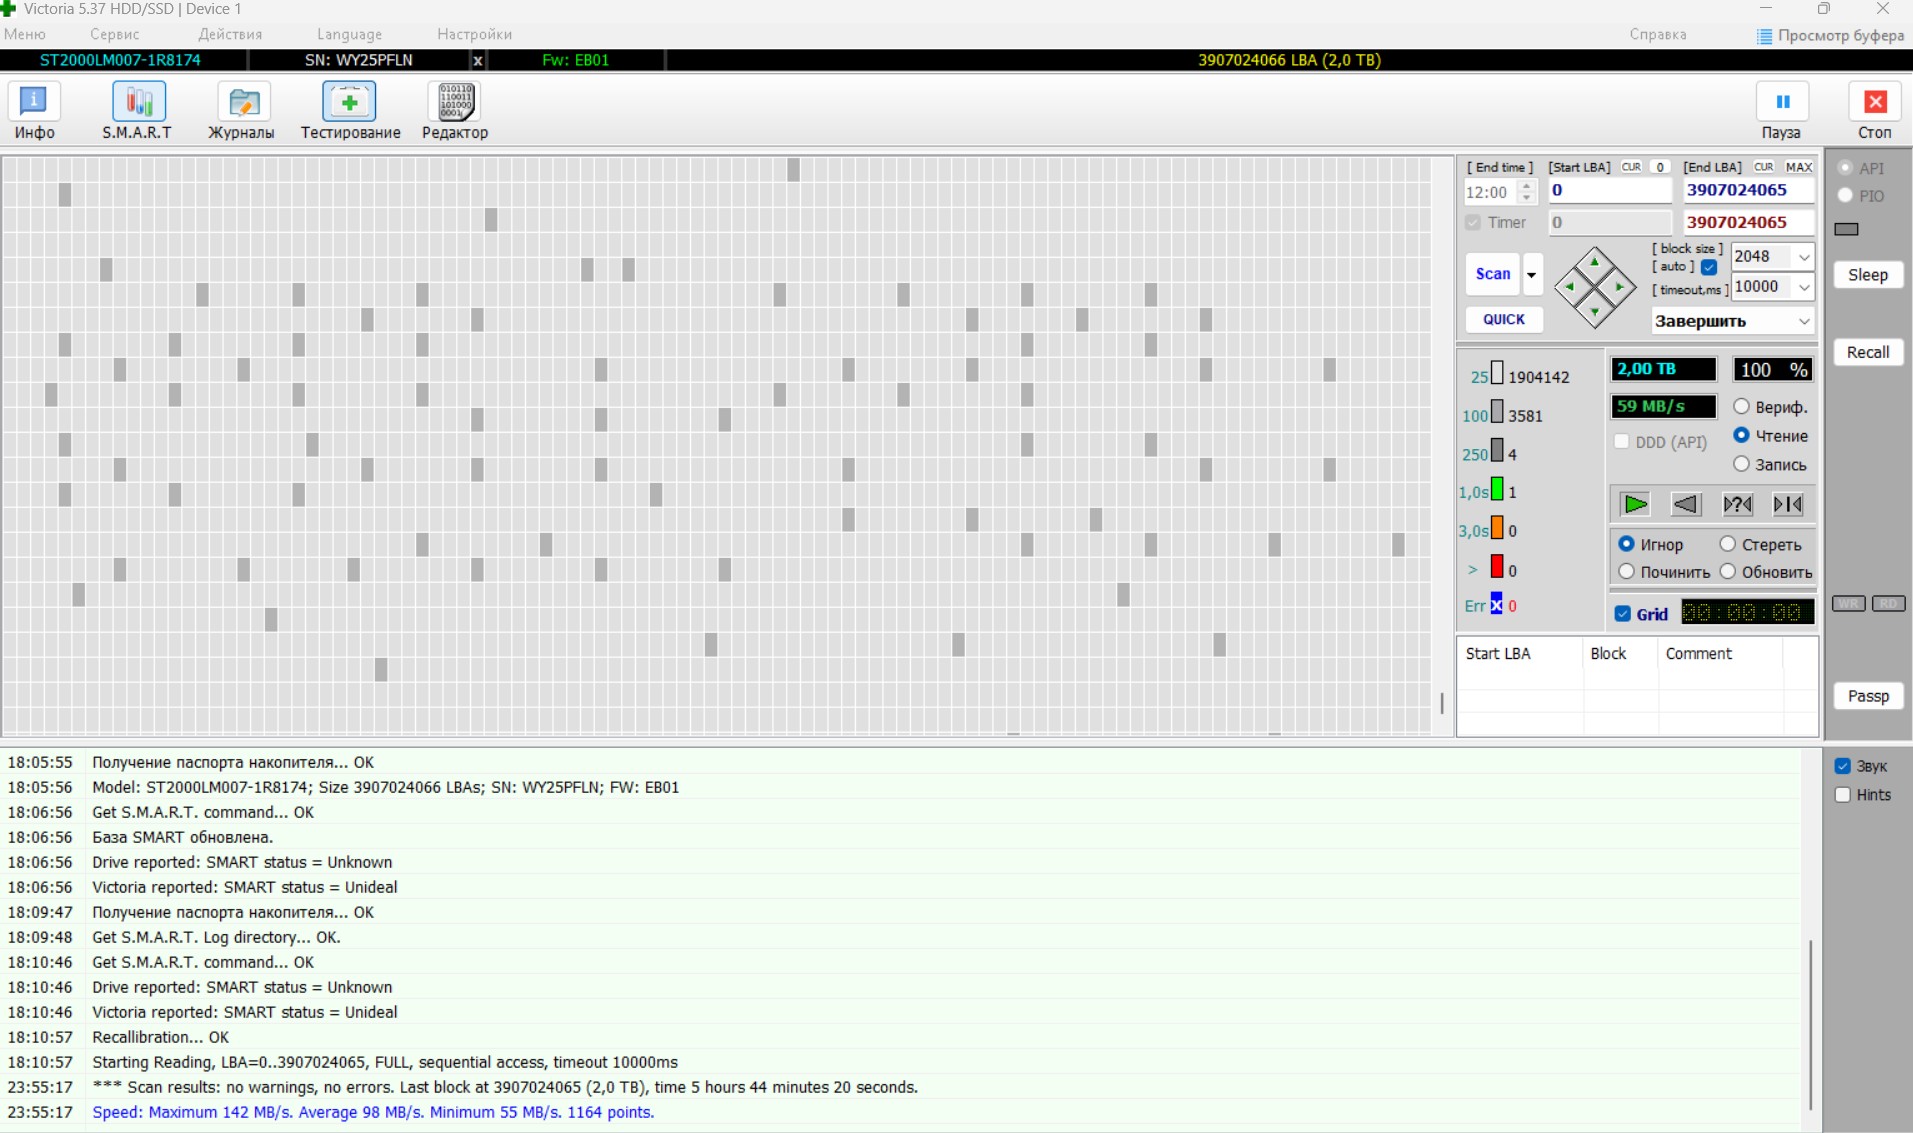This screenshot has height=1133, width=1913.
Task: Expand the block size 2048 dropdown
Action: (x=1803, y=257)
